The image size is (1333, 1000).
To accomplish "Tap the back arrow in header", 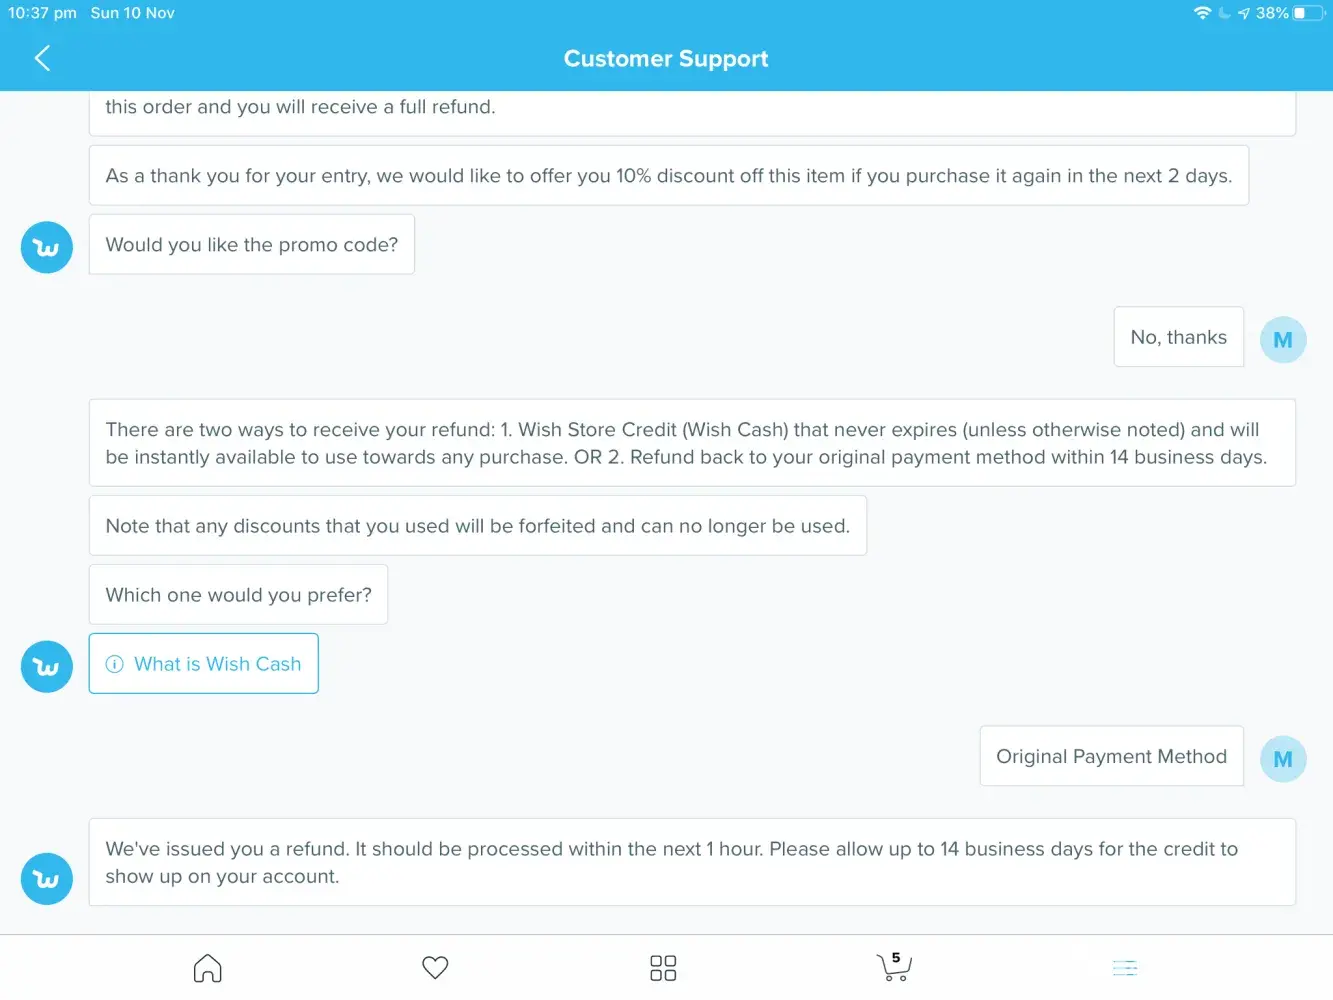I will (x=42, y=58).
